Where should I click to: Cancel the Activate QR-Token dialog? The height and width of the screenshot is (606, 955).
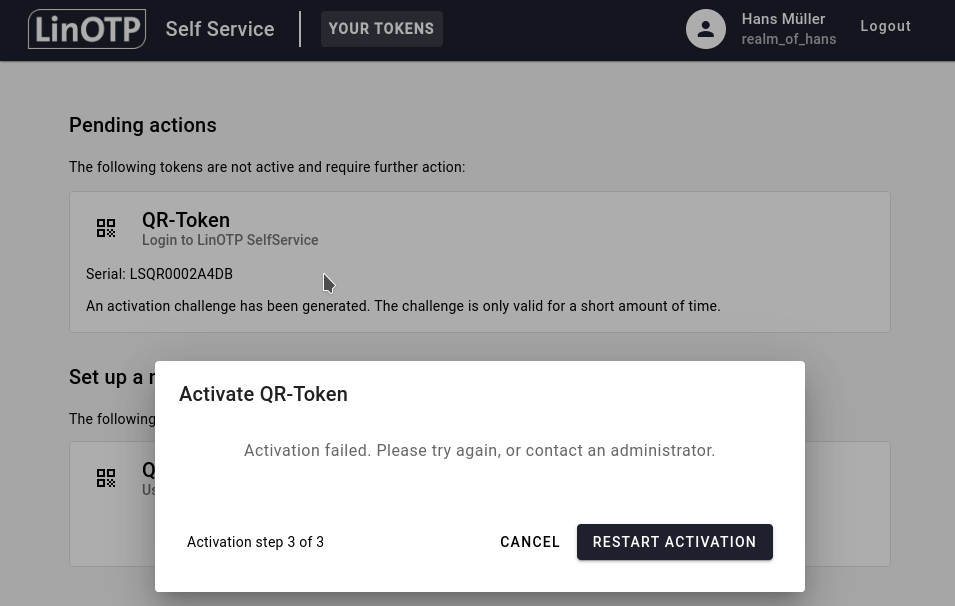530,542
